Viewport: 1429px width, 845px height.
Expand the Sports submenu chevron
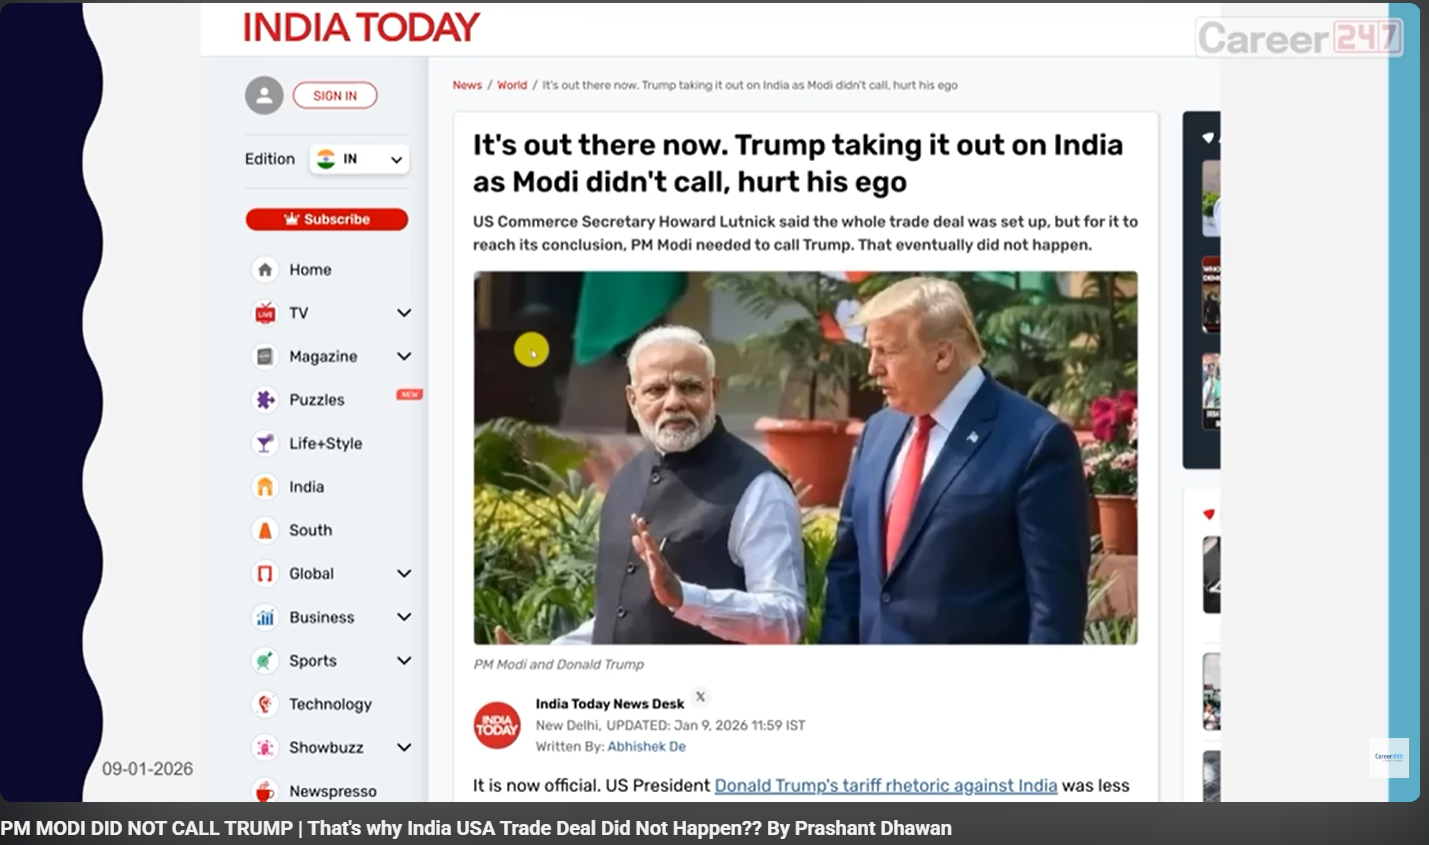click(x=404, y=660)
